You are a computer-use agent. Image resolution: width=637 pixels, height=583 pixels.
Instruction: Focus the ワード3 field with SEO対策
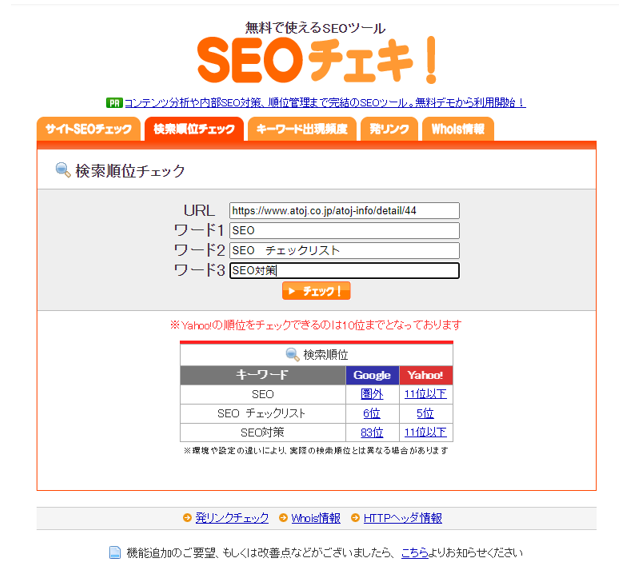tap(344, 271)
